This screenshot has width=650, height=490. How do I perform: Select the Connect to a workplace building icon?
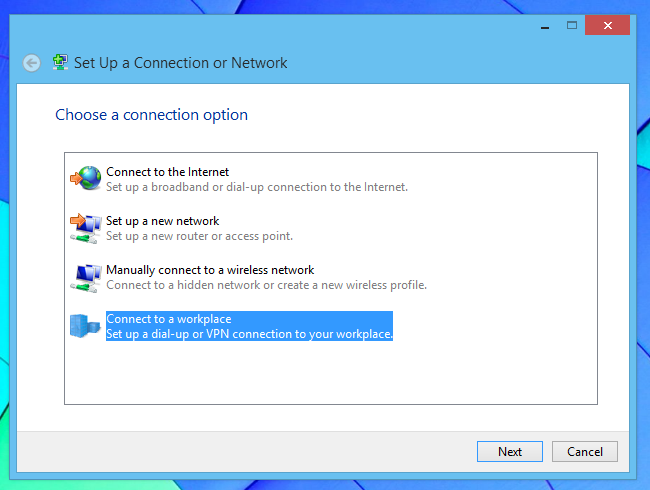click(x=85, y=326)
